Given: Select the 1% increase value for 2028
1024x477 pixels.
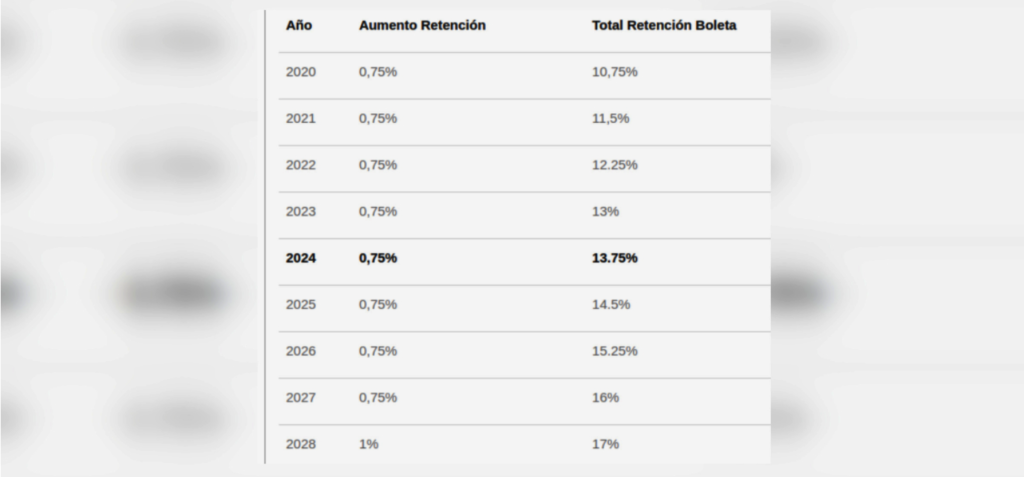Looking at the screenshot, I should point(369,444).
